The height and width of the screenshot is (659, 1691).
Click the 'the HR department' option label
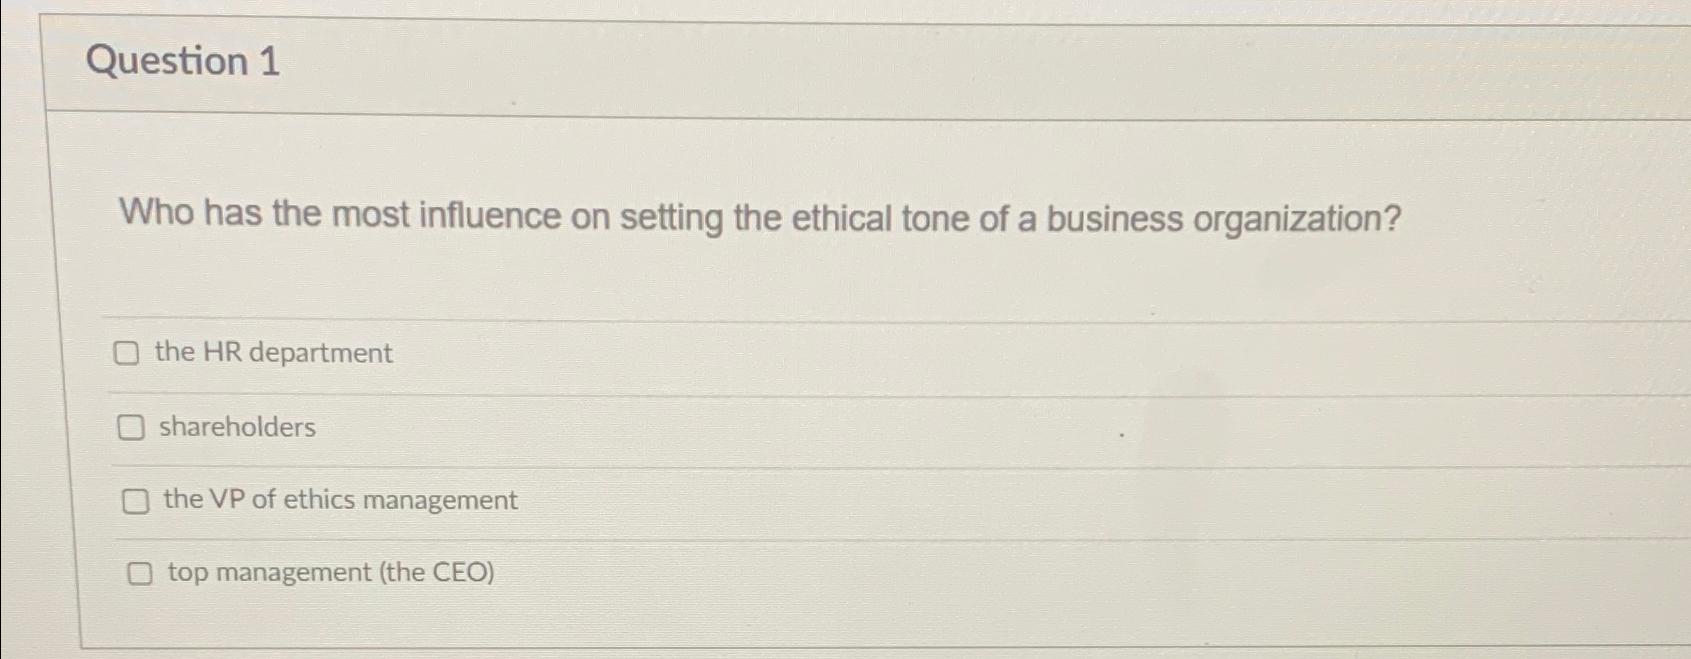coord(274,353)
